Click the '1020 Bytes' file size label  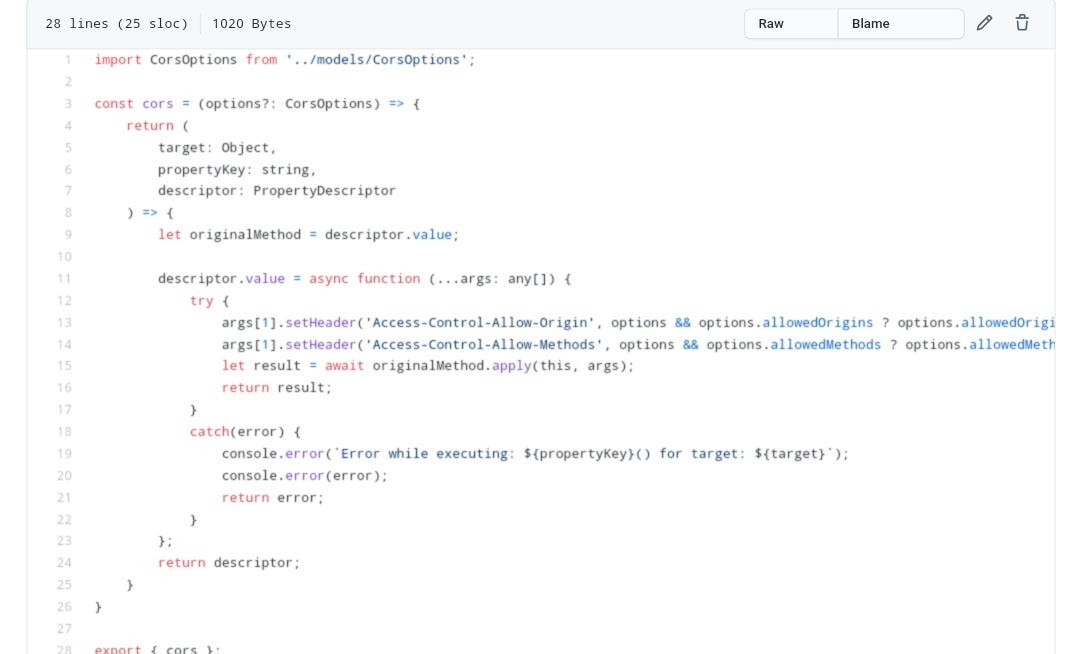[x=253, y=23]
